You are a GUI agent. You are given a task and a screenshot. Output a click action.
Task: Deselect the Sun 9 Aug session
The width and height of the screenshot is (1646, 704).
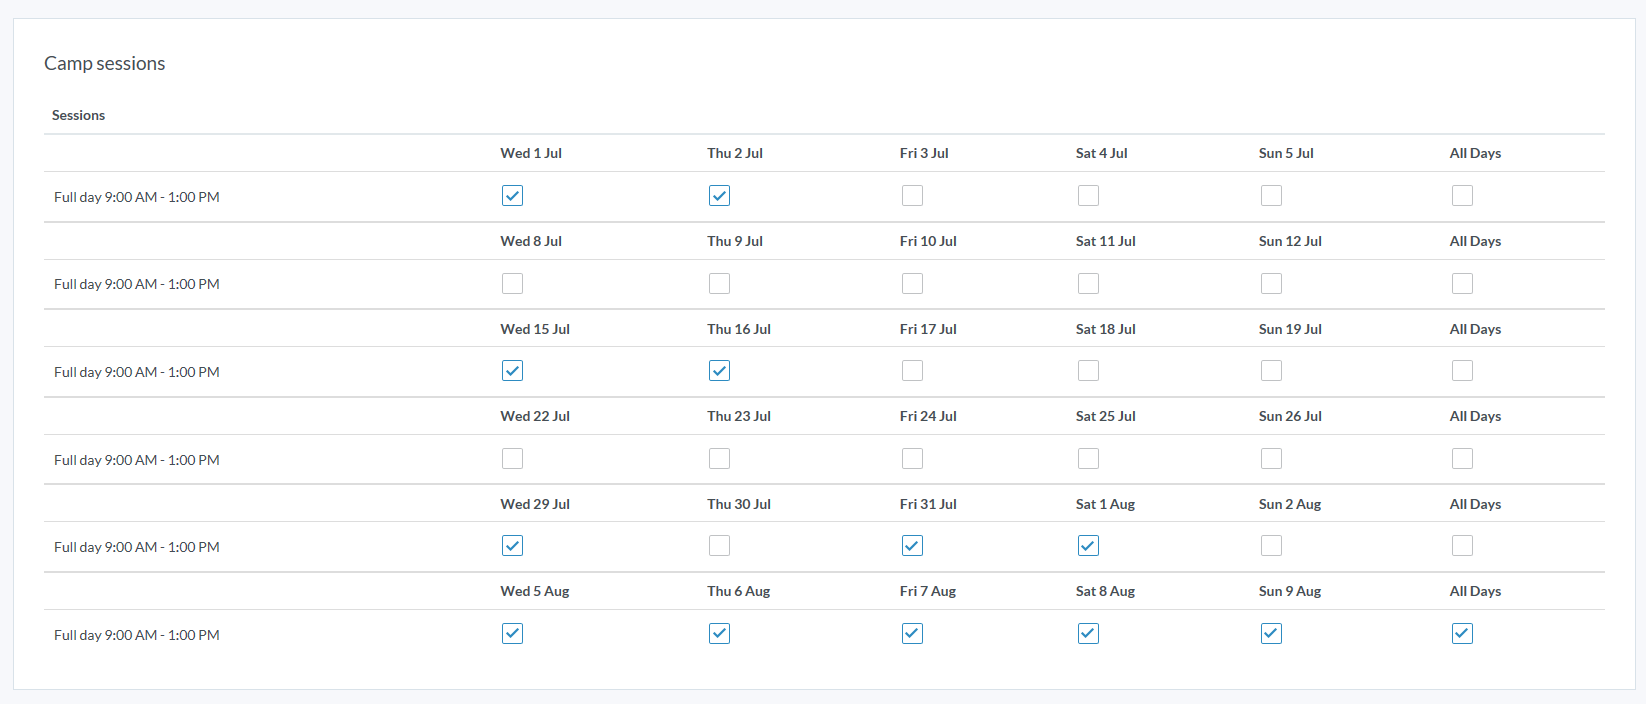click(x=1271, y=634)
